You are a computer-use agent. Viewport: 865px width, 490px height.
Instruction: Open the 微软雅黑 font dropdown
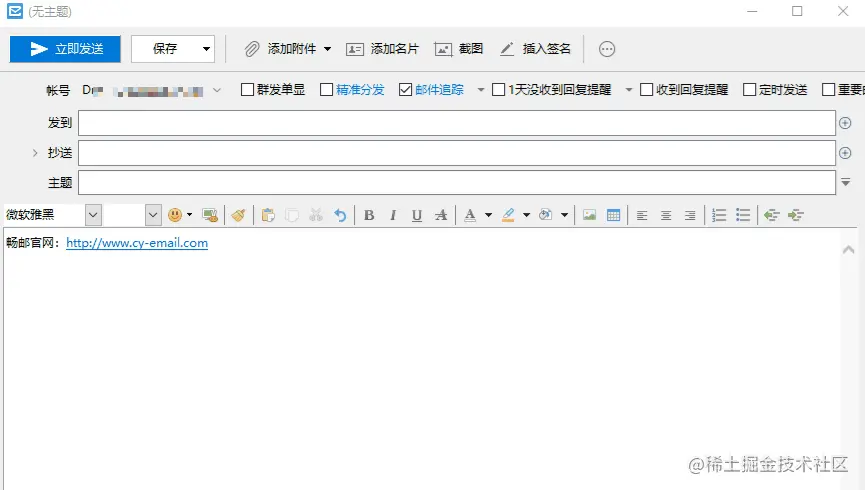pyautogui.click(x=93, y=215)
